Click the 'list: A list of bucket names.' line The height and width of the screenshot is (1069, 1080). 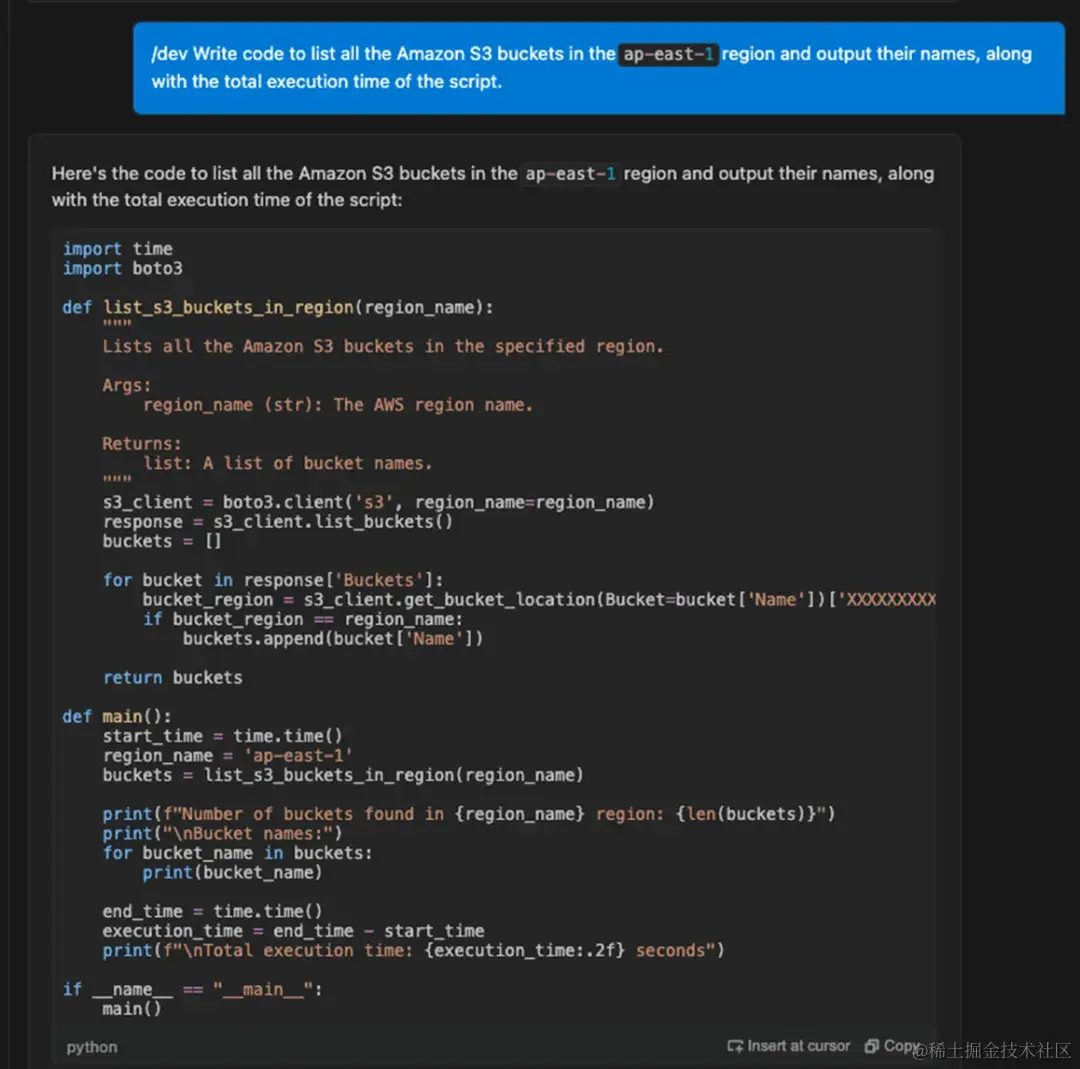click(287, 464)
